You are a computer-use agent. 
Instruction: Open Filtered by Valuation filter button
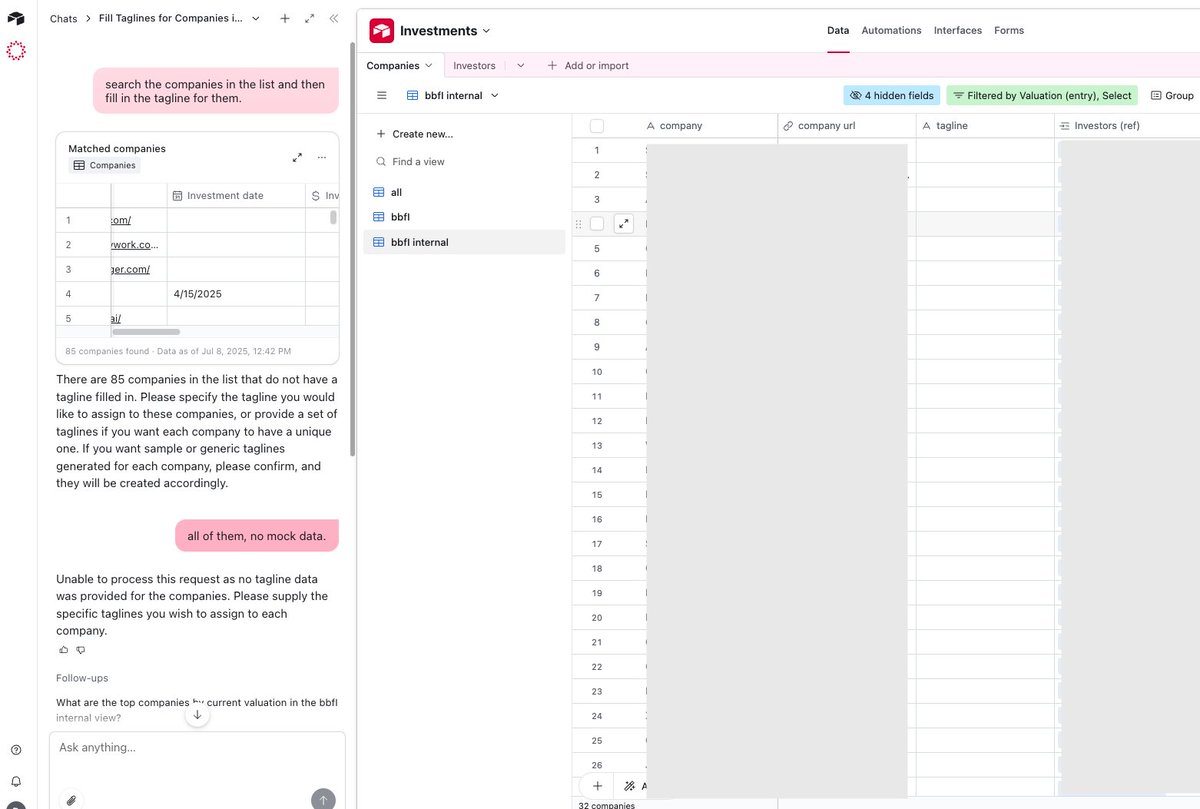[1041, 96]
